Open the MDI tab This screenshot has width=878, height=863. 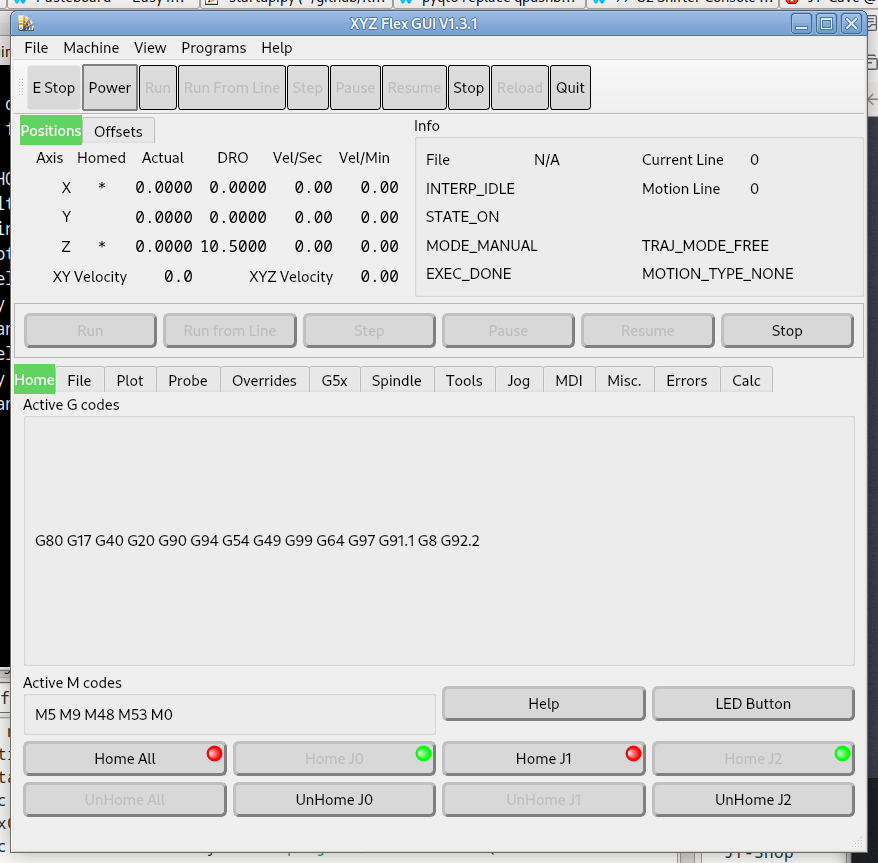569,381
